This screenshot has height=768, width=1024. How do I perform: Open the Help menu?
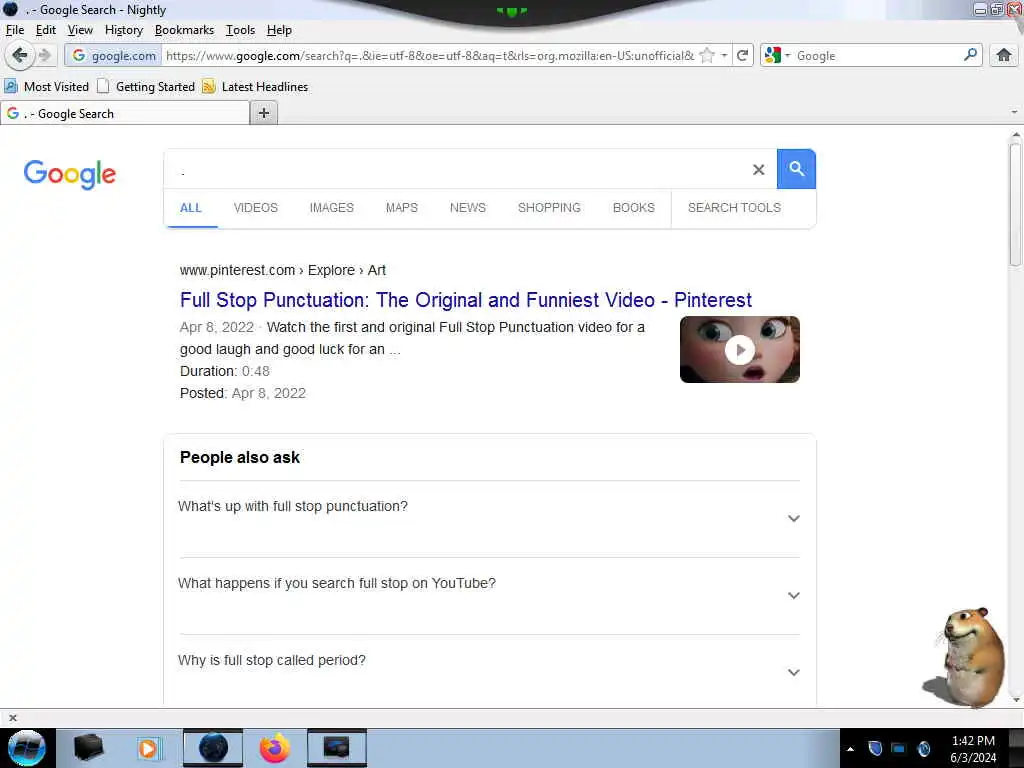(x=280, y=30)
